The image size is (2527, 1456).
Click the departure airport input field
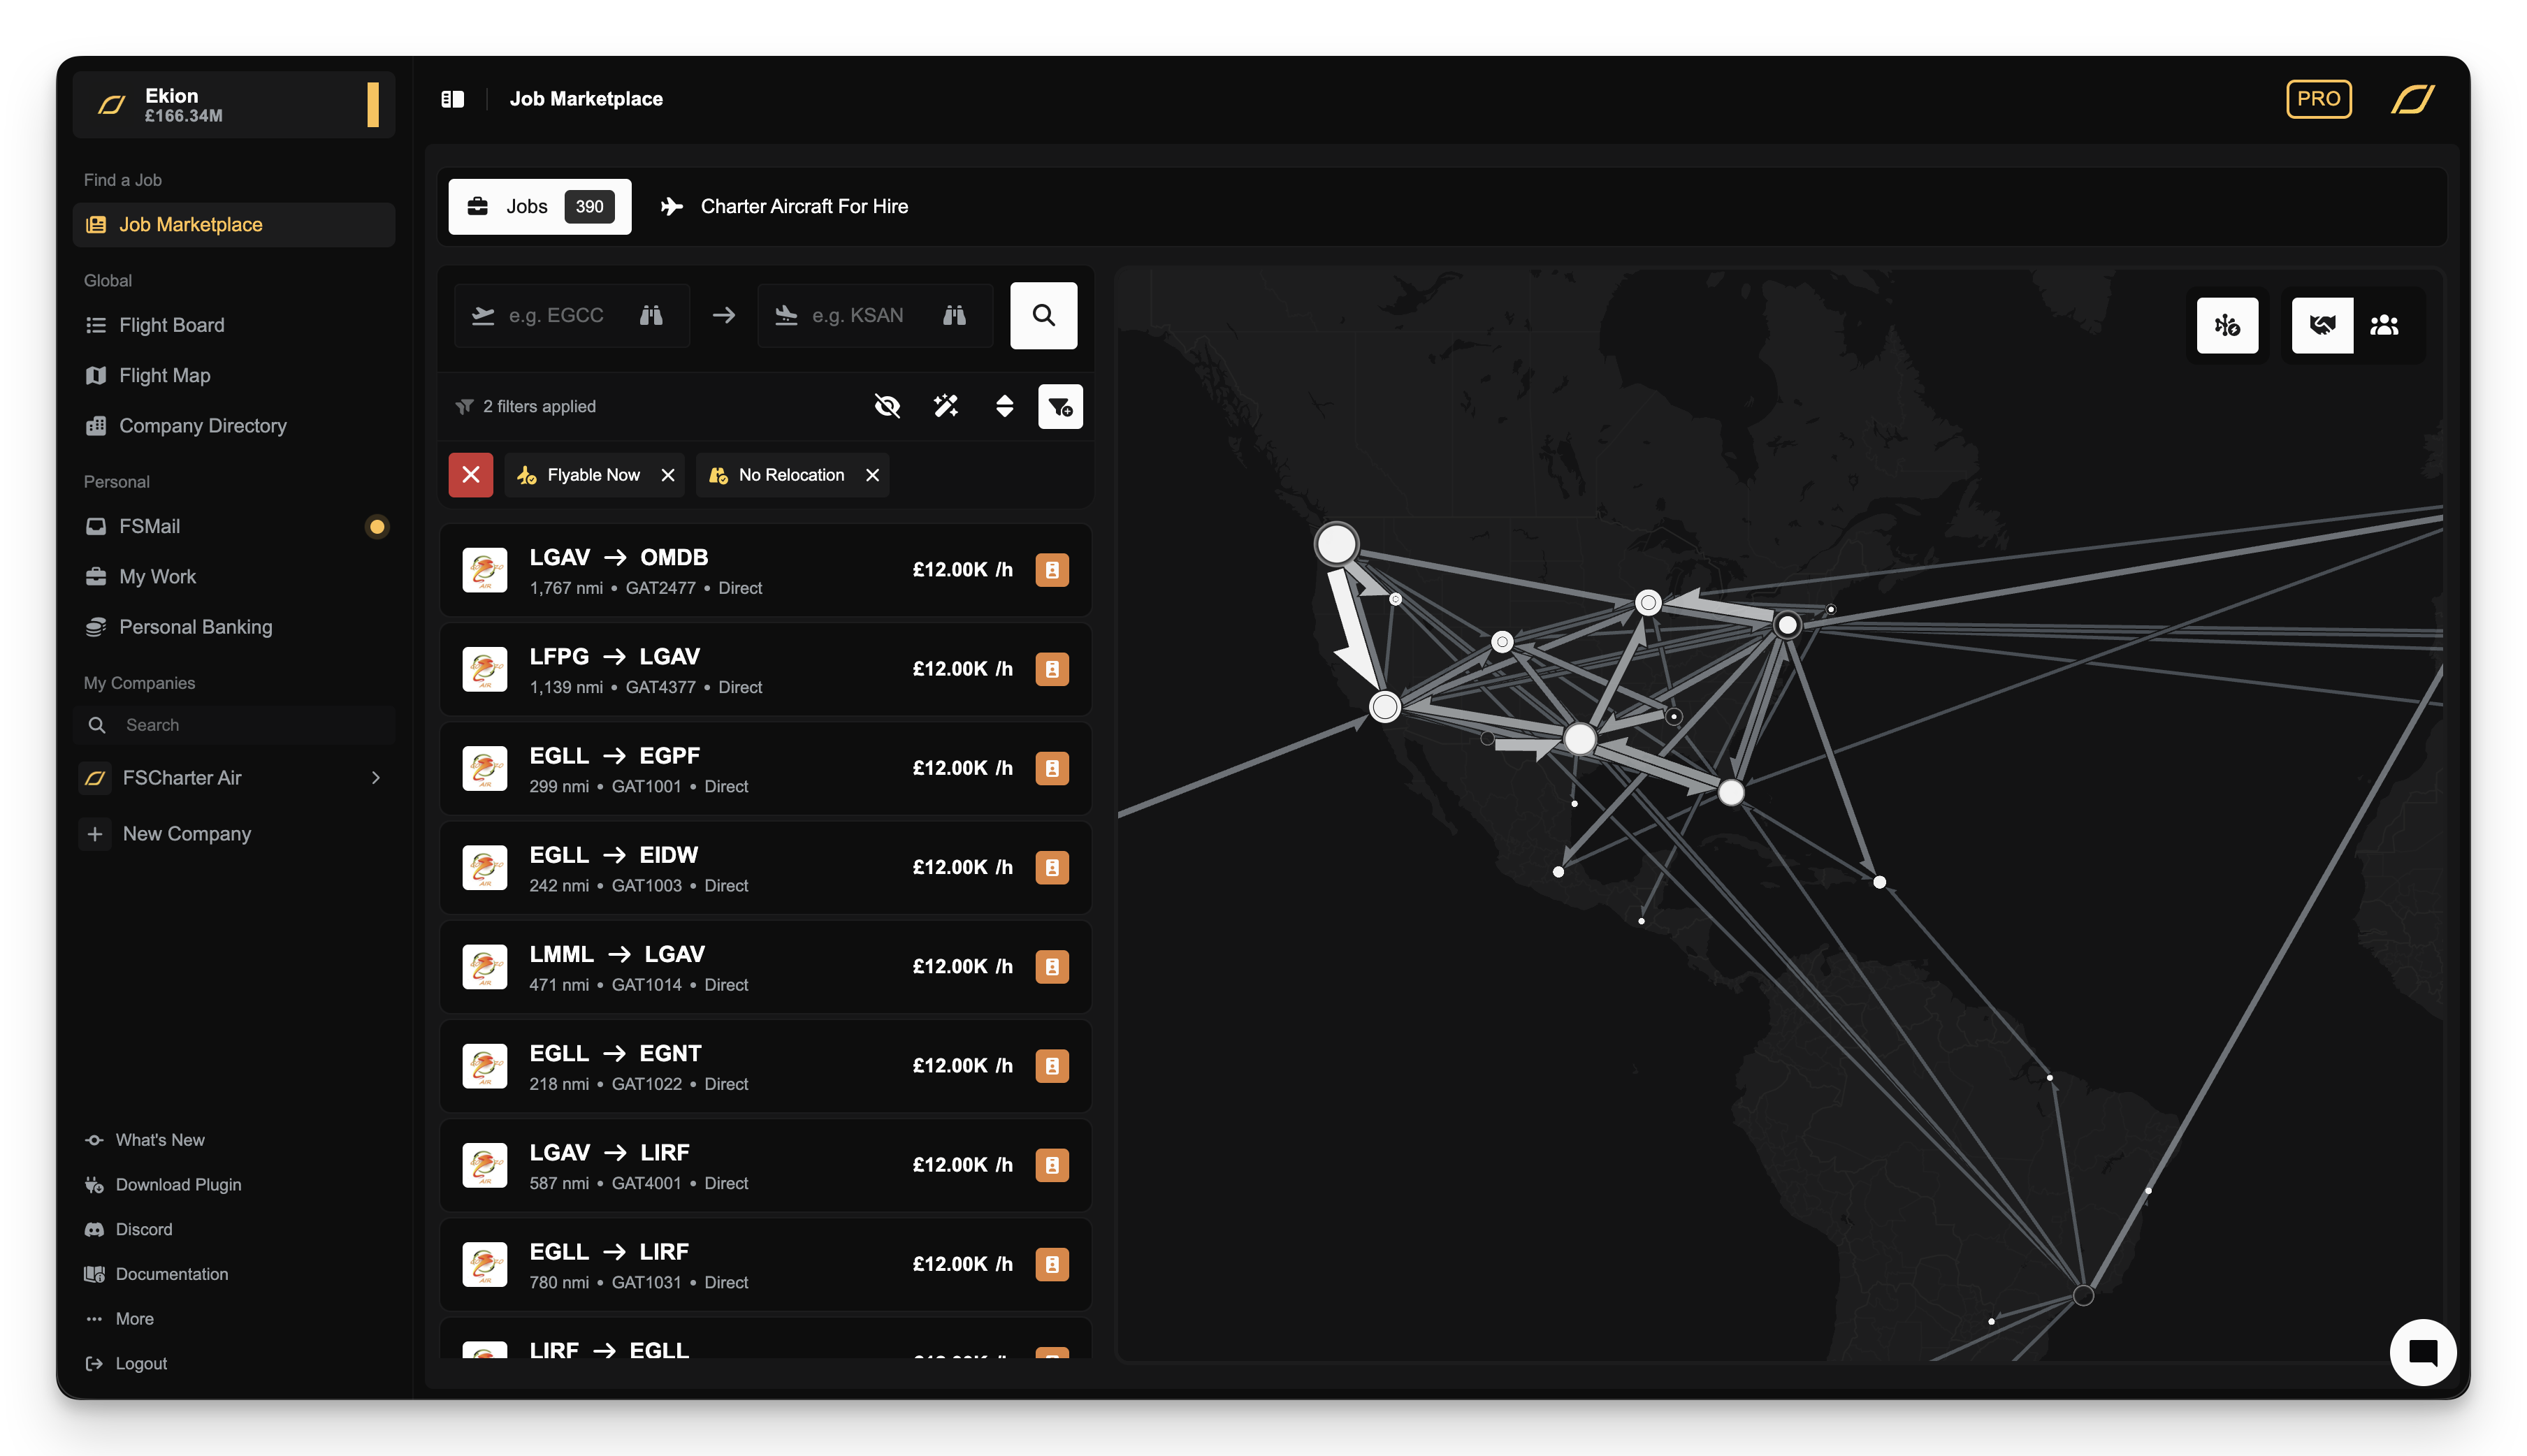[x=556, y=316]
